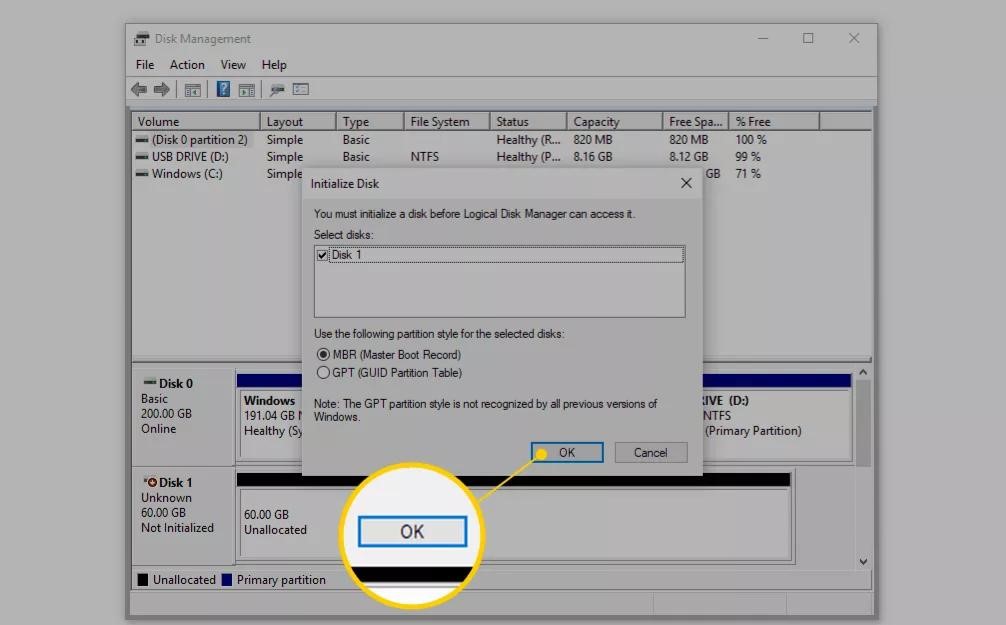Select the GPT (GUID Partition Table) option
Image resolution: width=1006 pixels, height=625 pixels.
[x=323, y=371]
